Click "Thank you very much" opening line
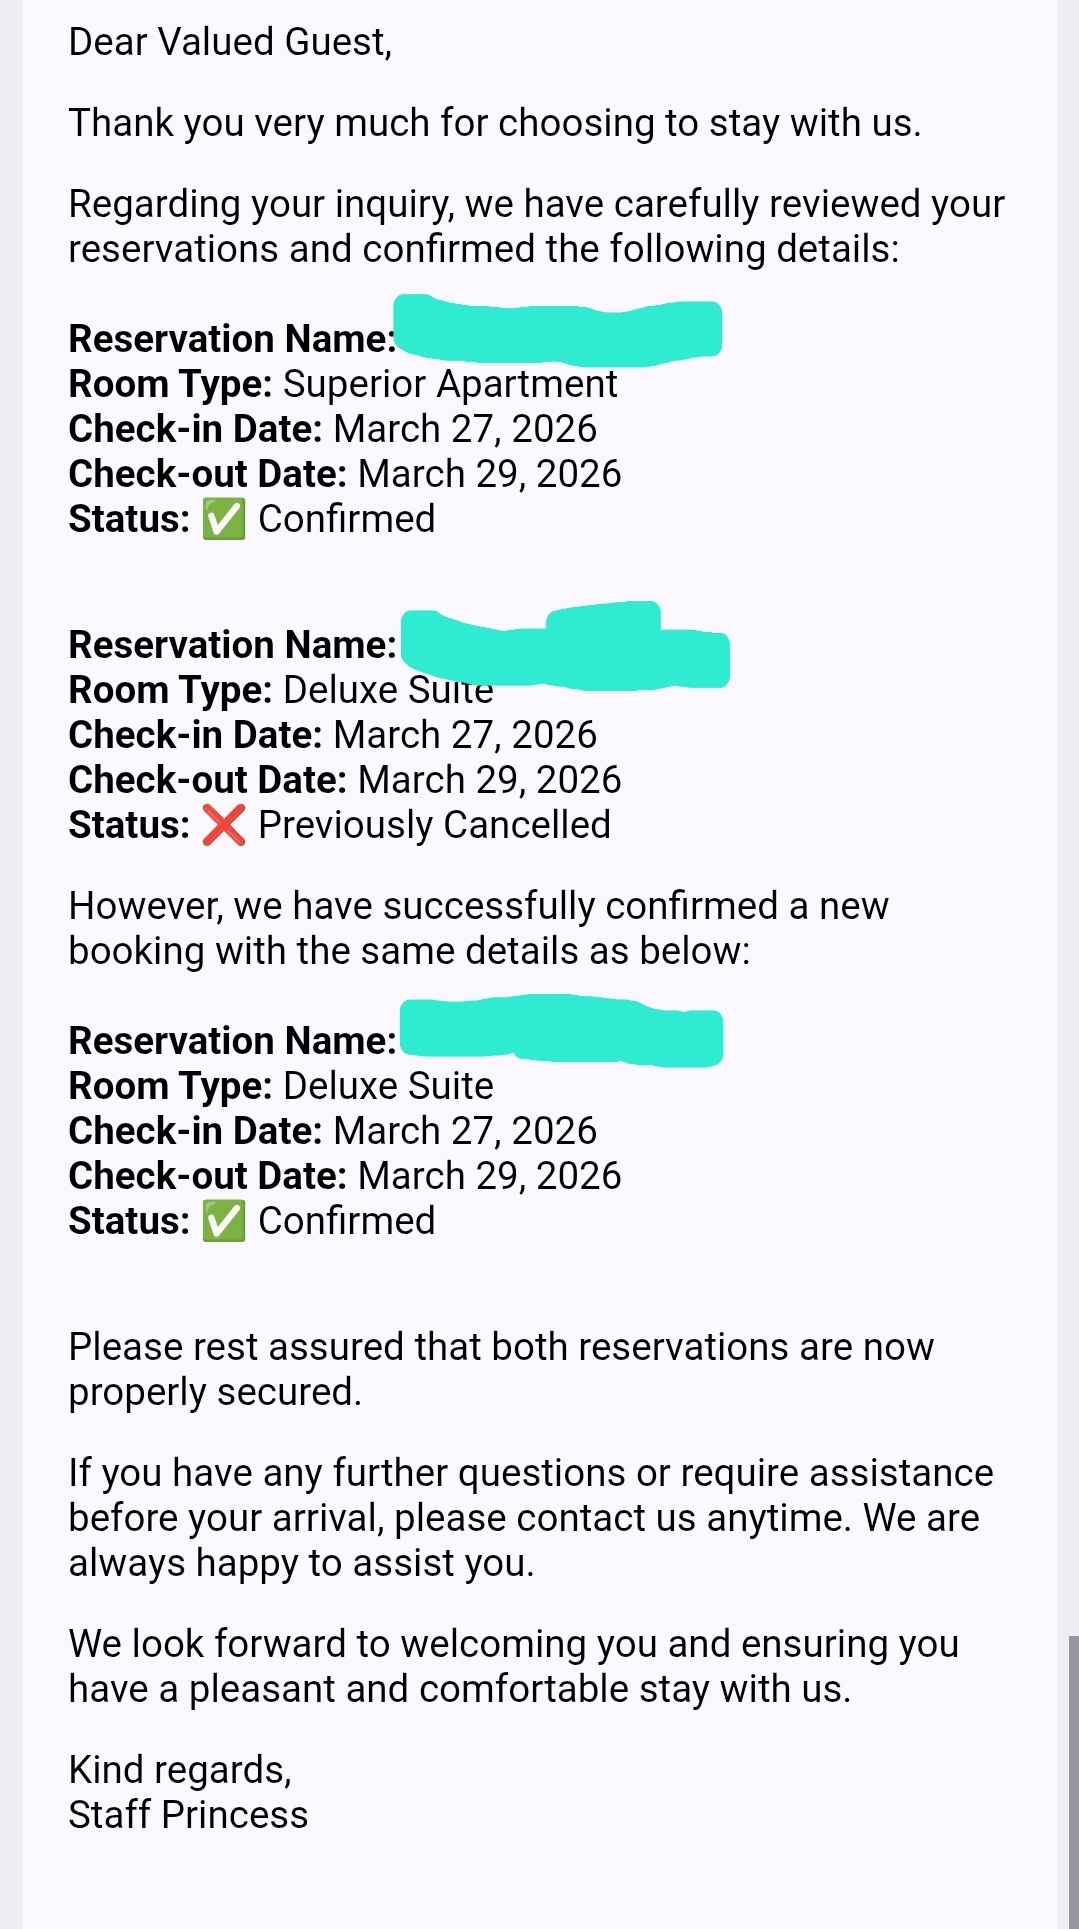 (x=494, y=123)
